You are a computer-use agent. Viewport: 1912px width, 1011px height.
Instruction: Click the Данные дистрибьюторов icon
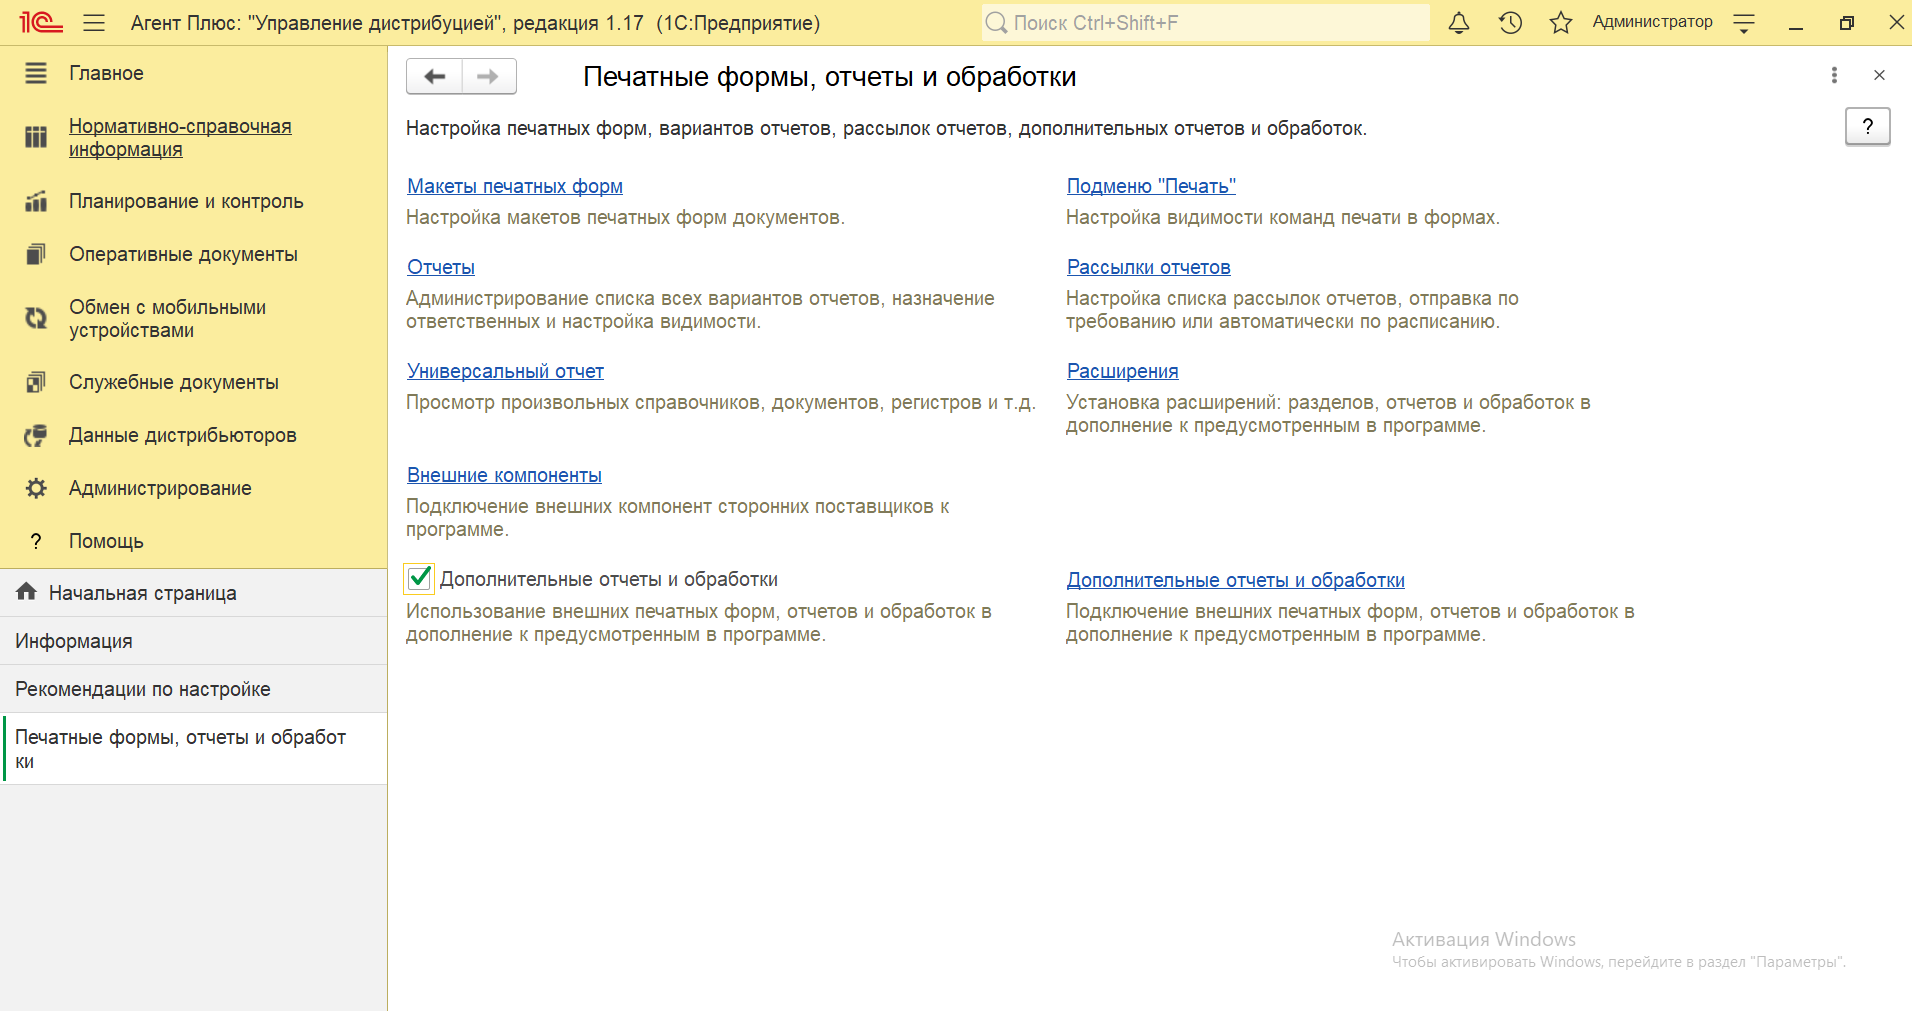(x=36, y=435)
